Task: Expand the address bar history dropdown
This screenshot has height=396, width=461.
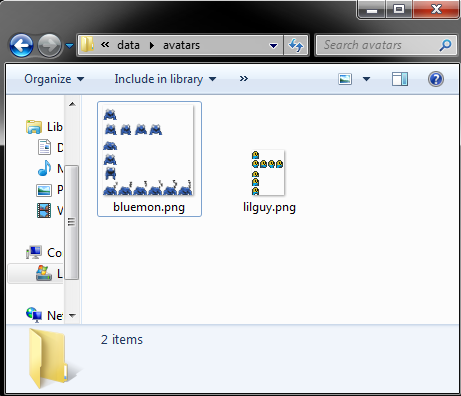Action: [273, 45]
